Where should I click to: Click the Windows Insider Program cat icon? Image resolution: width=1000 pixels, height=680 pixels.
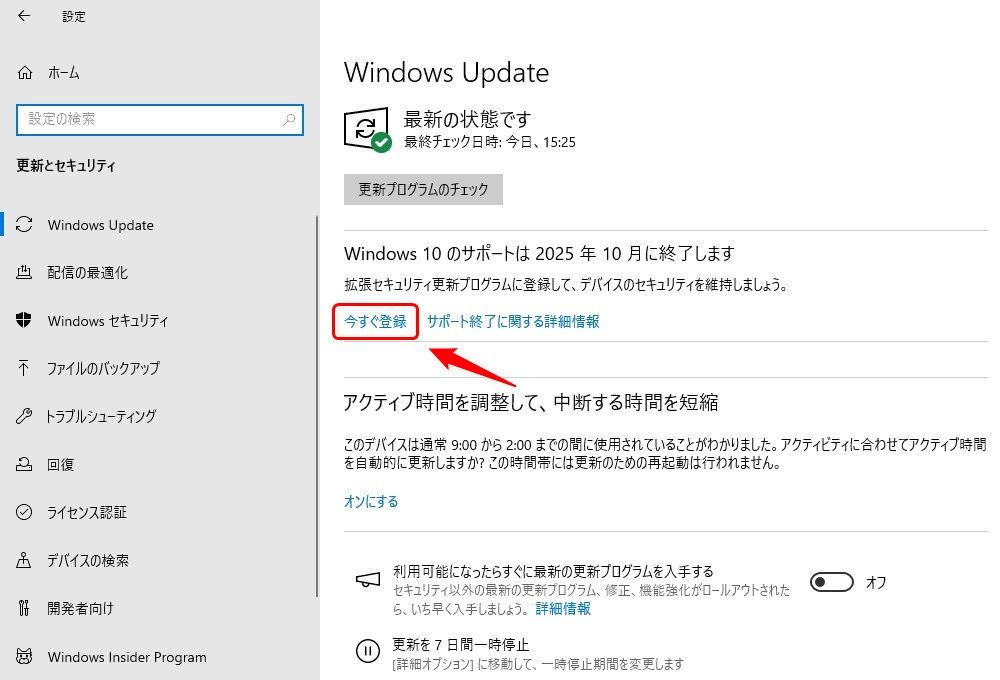[24, 656]
